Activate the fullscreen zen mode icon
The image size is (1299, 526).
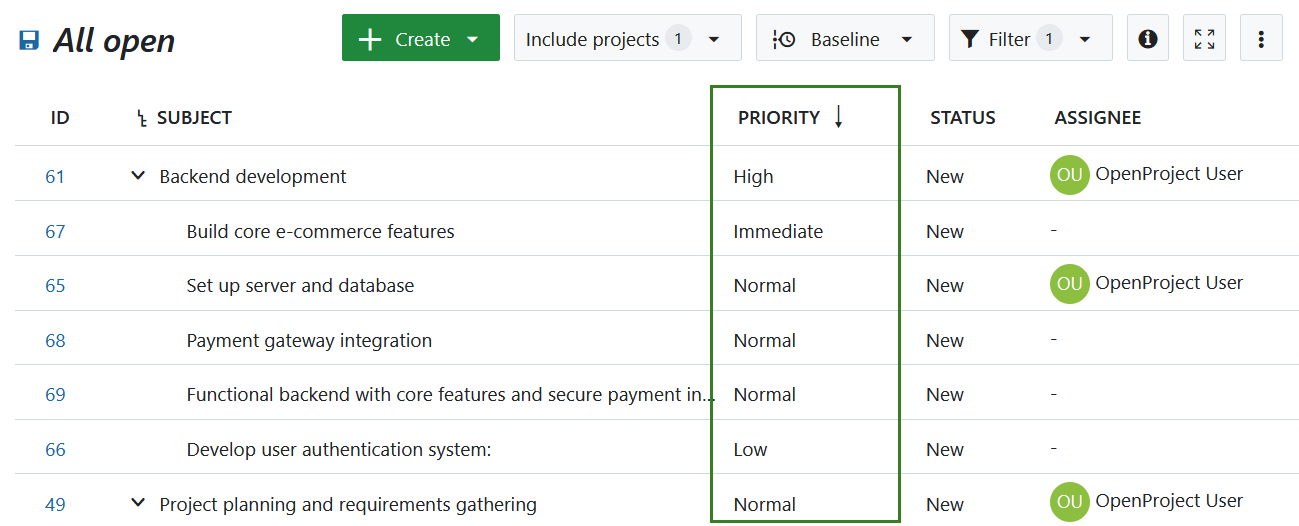point(1204,39)
